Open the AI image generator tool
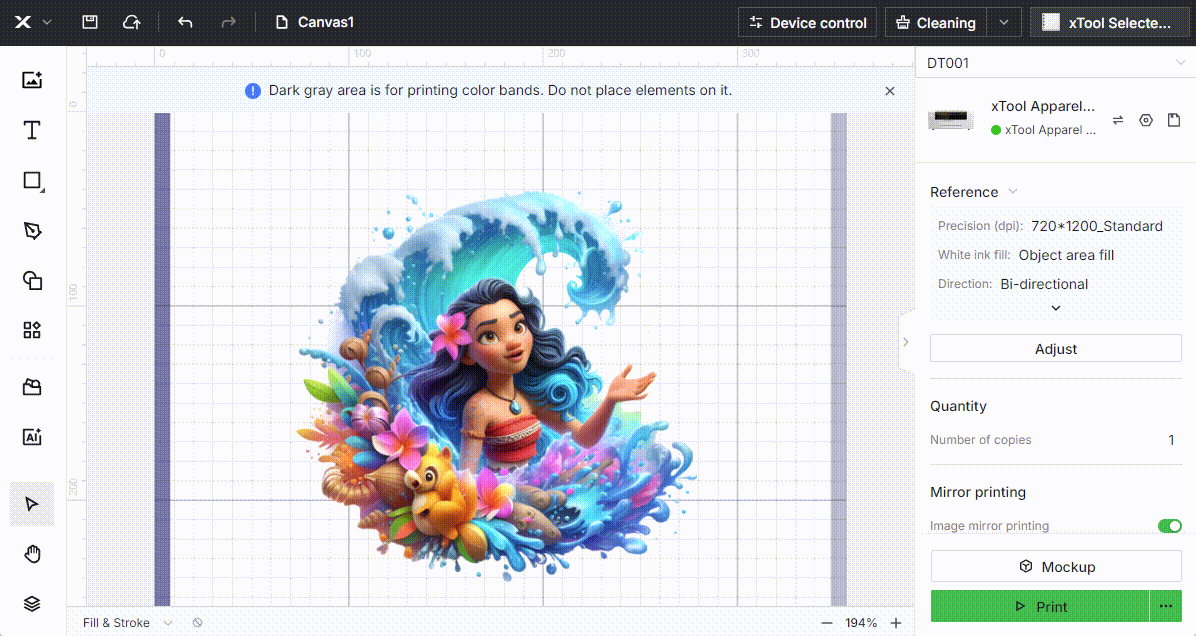The width and height of the screenshot is (1196, 636). point(32,436)
